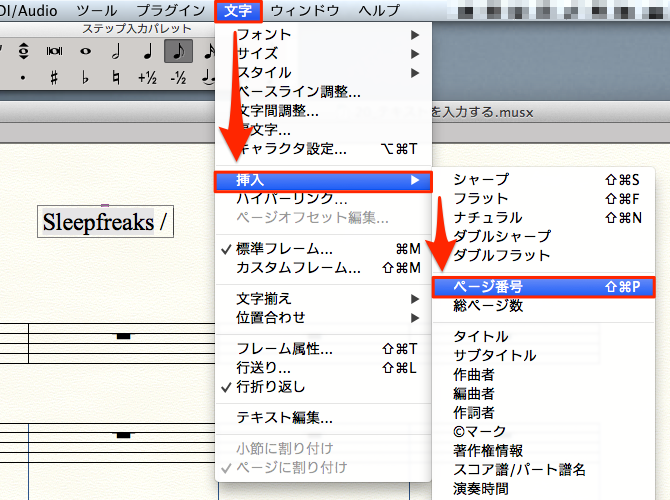Expand the 挿入 submenu
The image size is (670, 500).
(323, 181)
